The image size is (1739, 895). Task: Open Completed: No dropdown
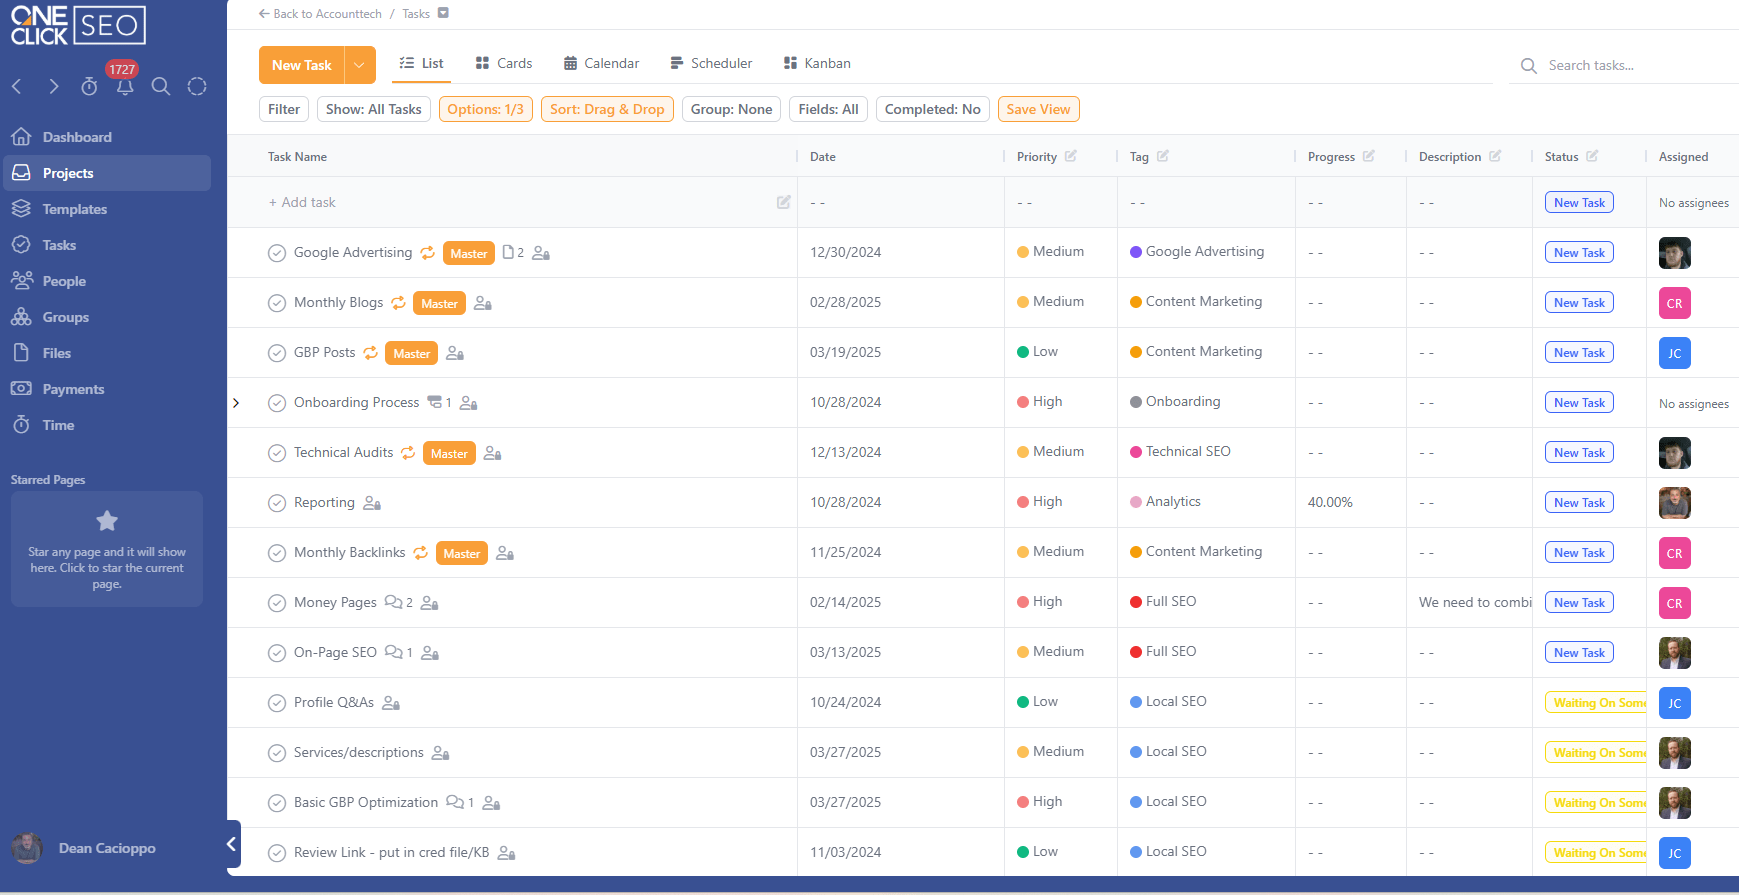933,109
